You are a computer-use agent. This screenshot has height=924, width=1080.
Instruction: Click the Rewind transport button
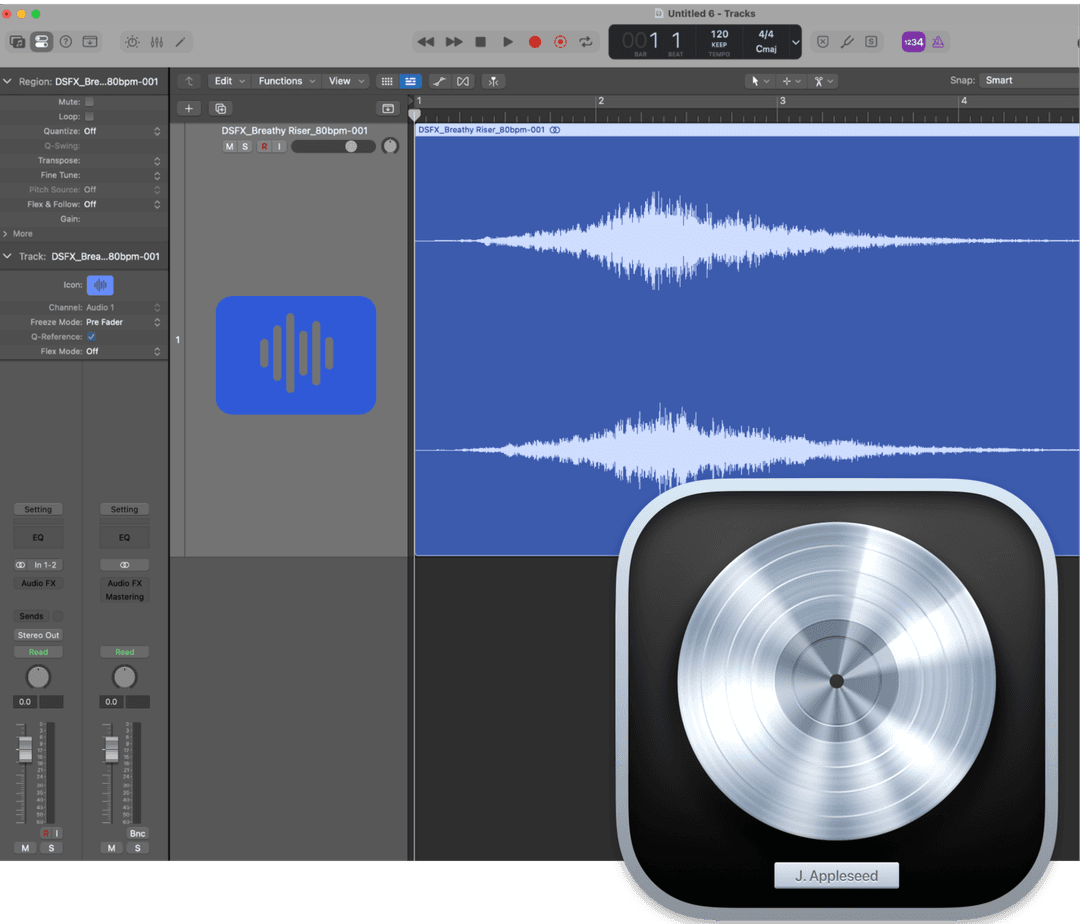(426, 42)
